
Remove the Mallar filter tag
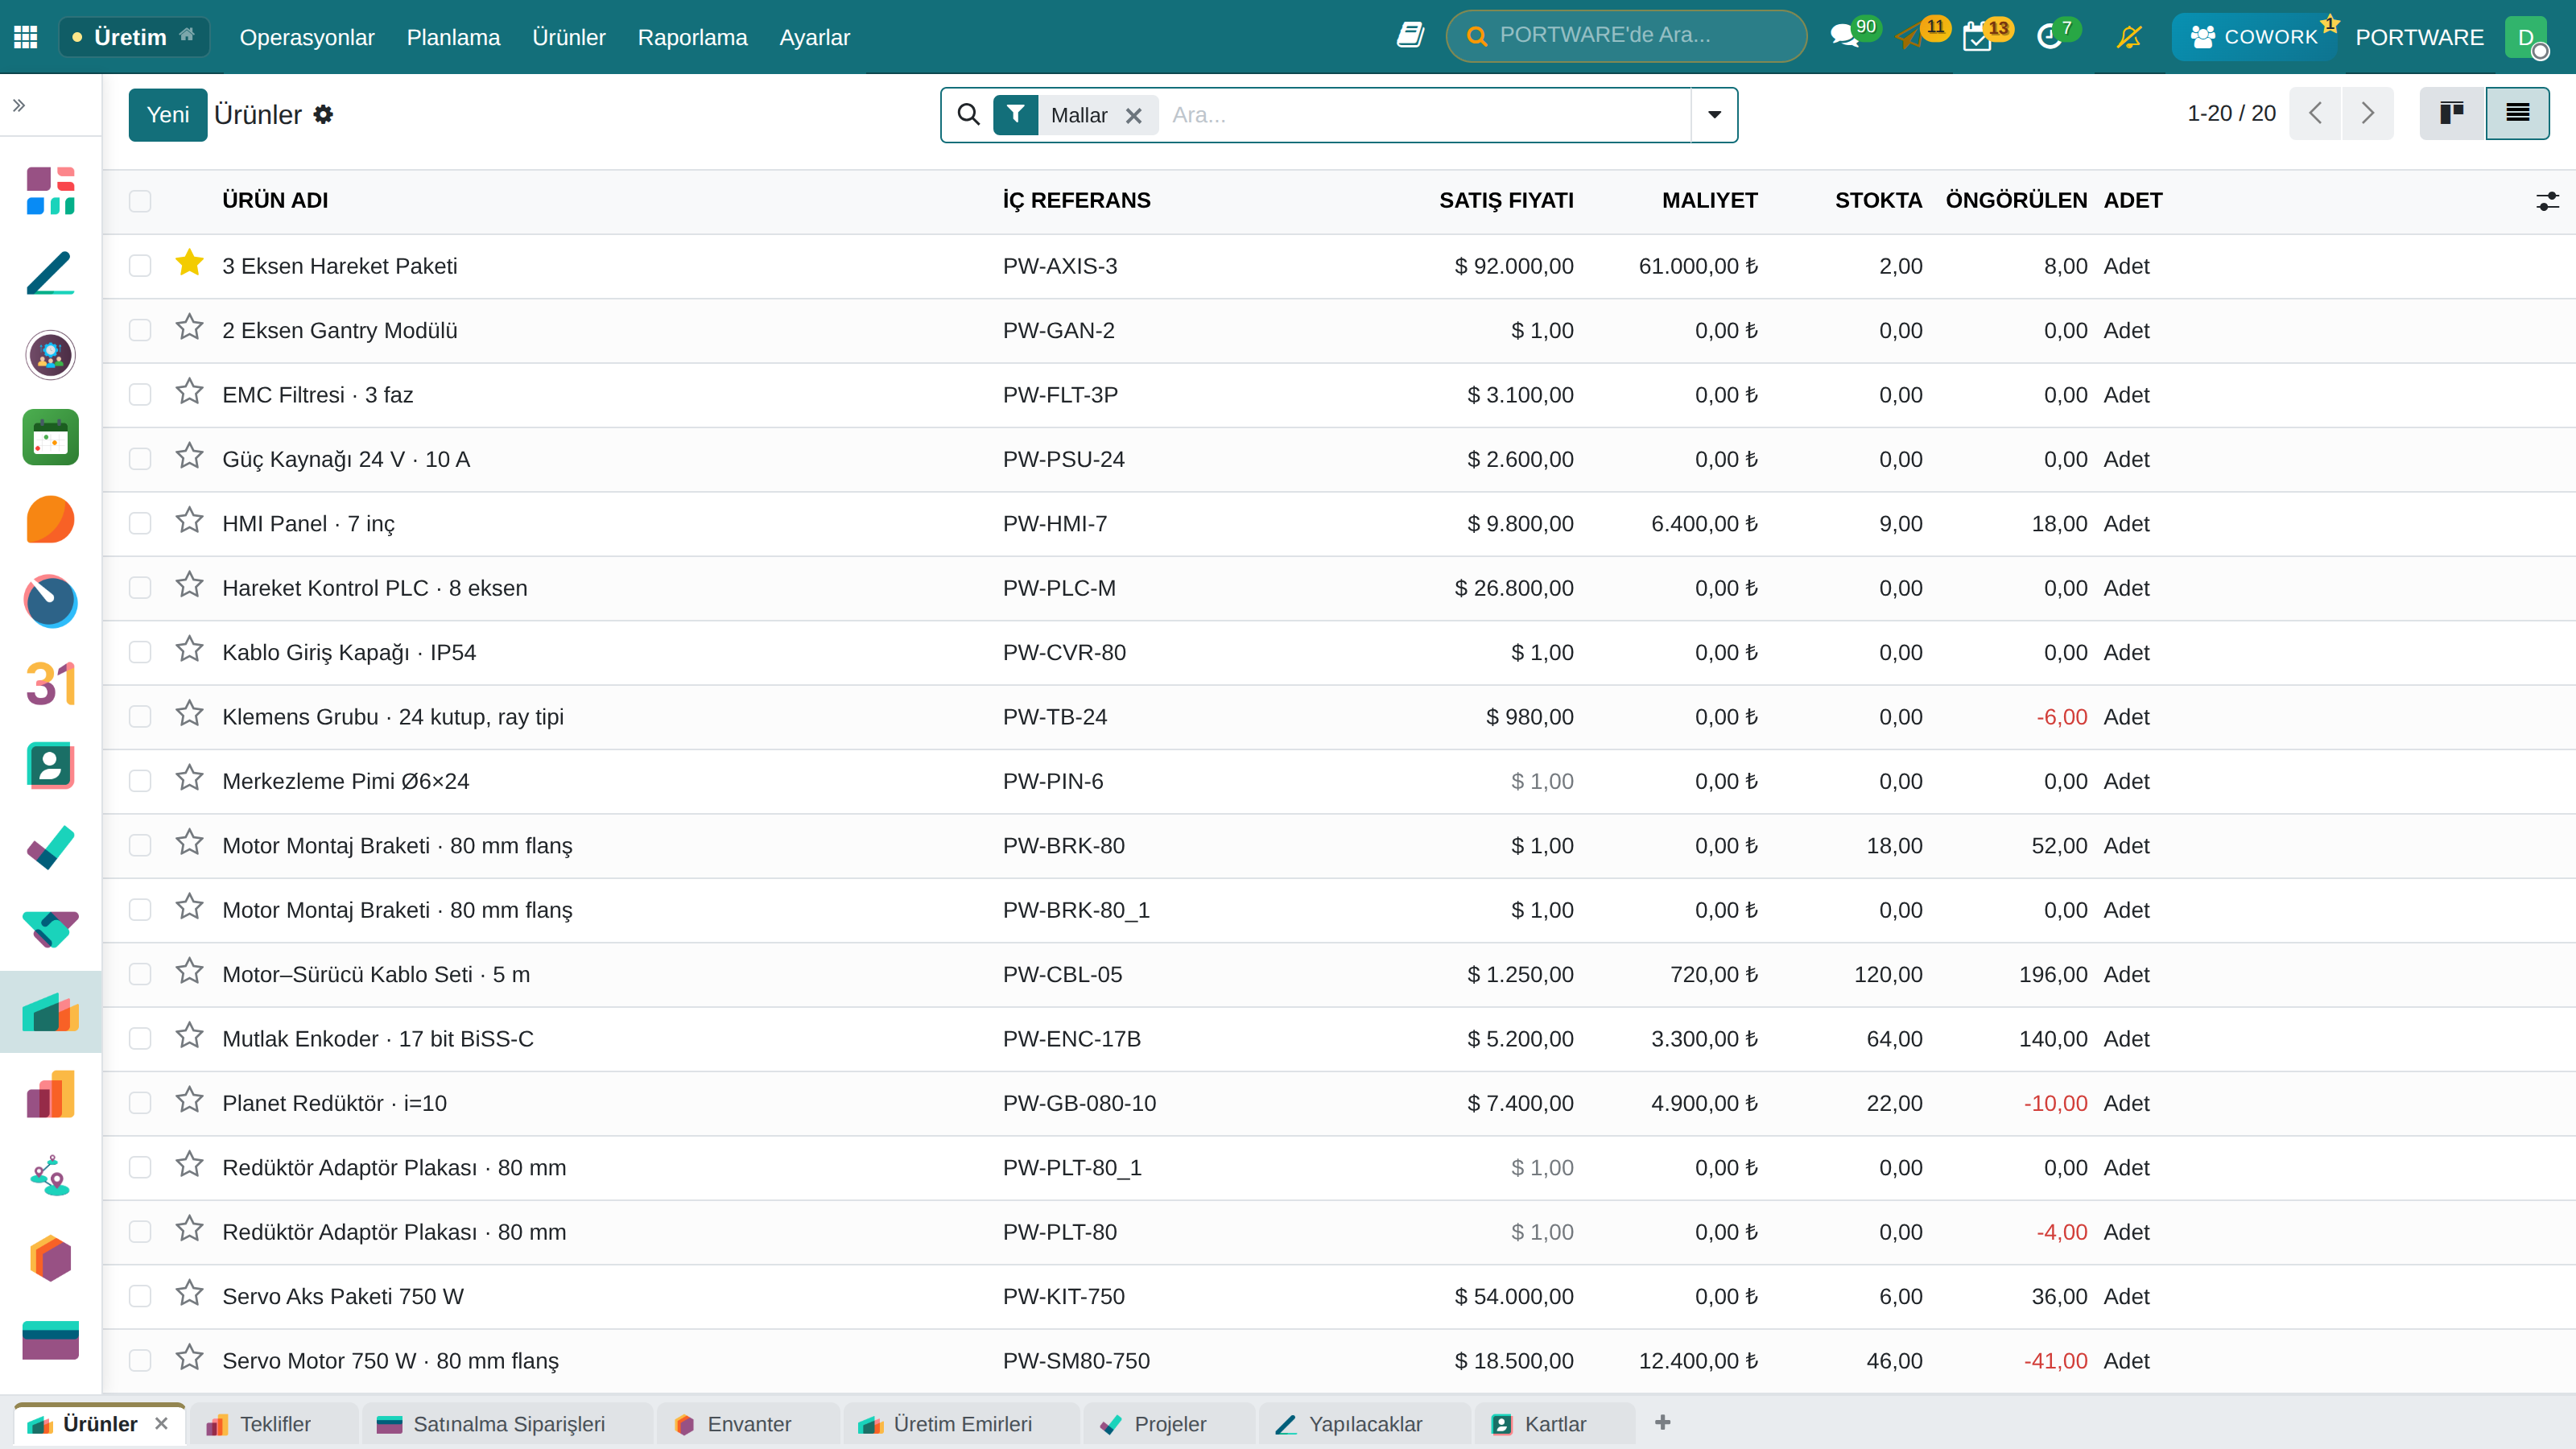[x=1133, y=116]
